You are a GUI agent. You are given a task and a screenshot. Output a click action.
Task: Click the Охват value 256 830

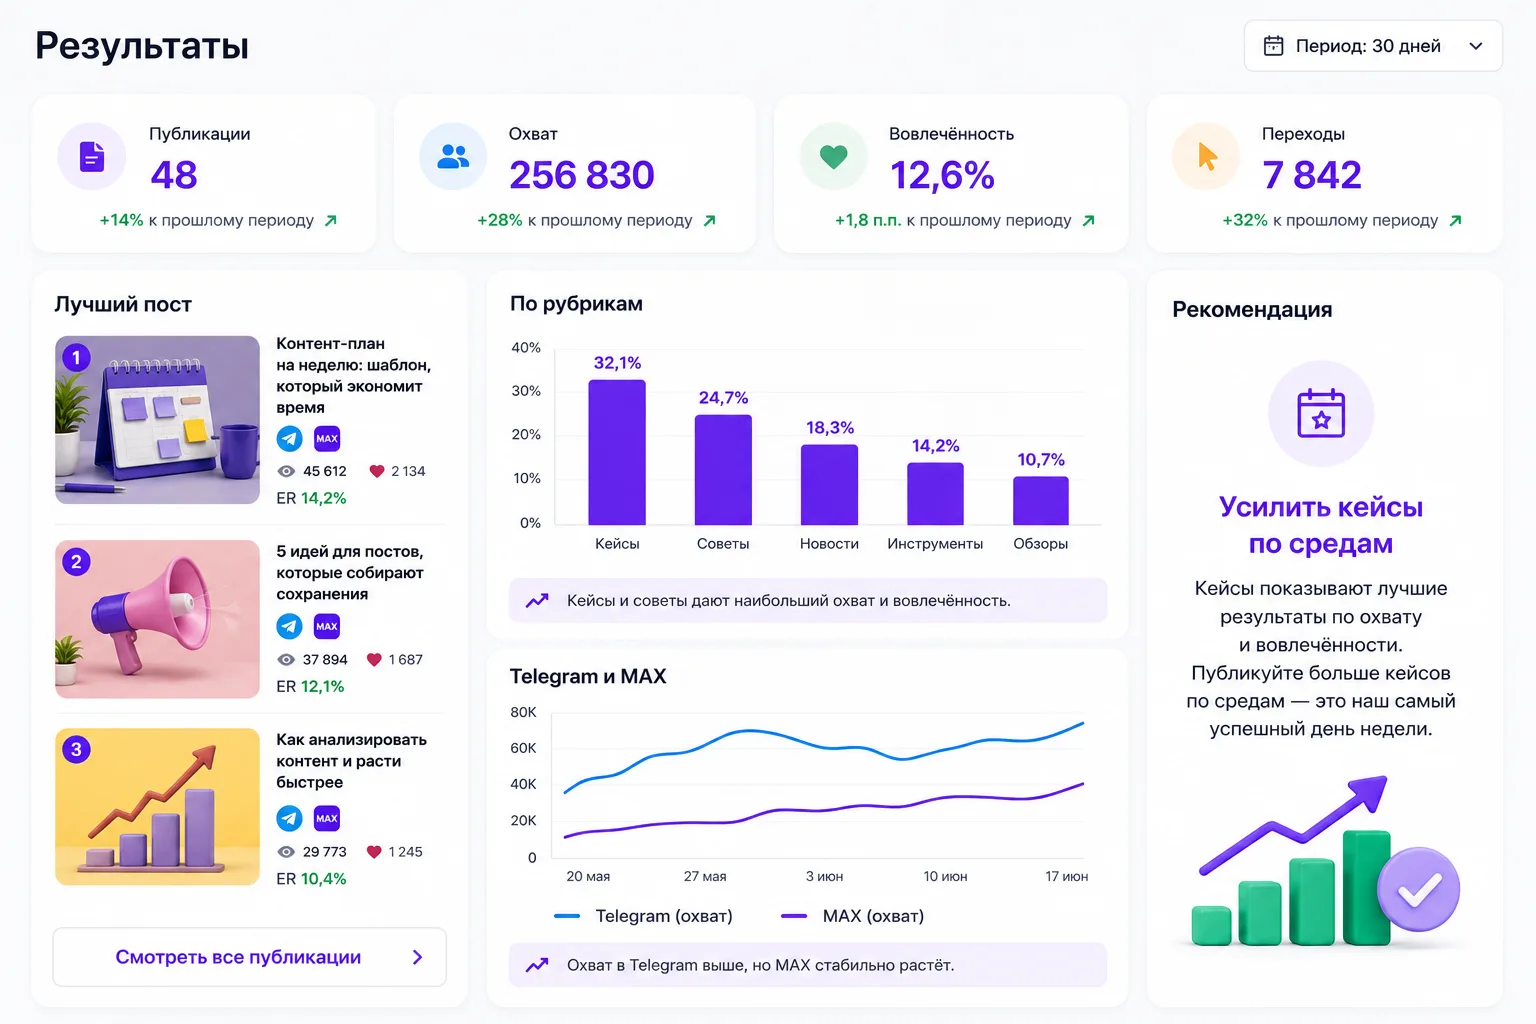(582, 175)
